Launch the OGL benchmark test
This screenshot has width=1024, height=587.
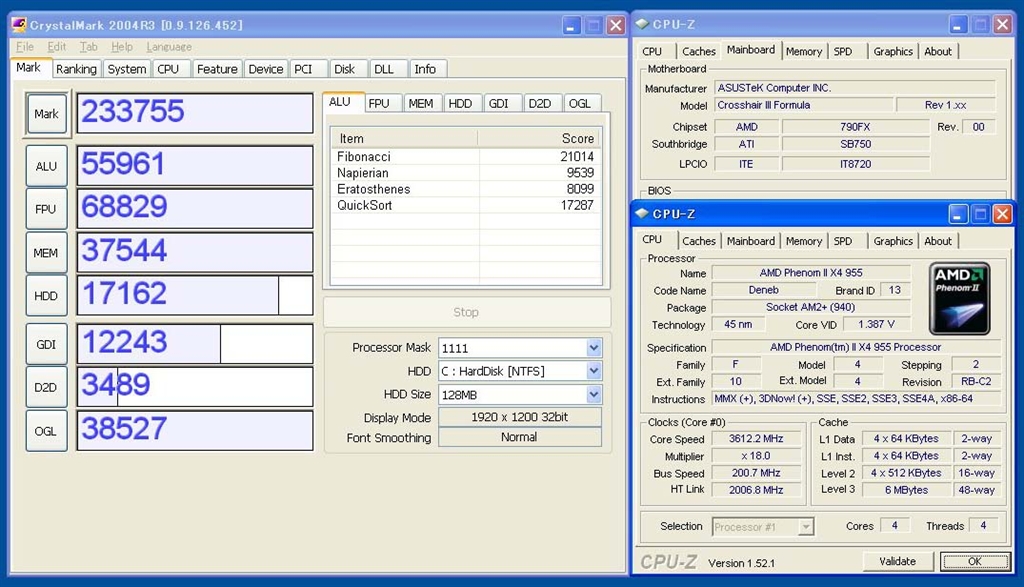pyautogui.click(x=46, y=431)
